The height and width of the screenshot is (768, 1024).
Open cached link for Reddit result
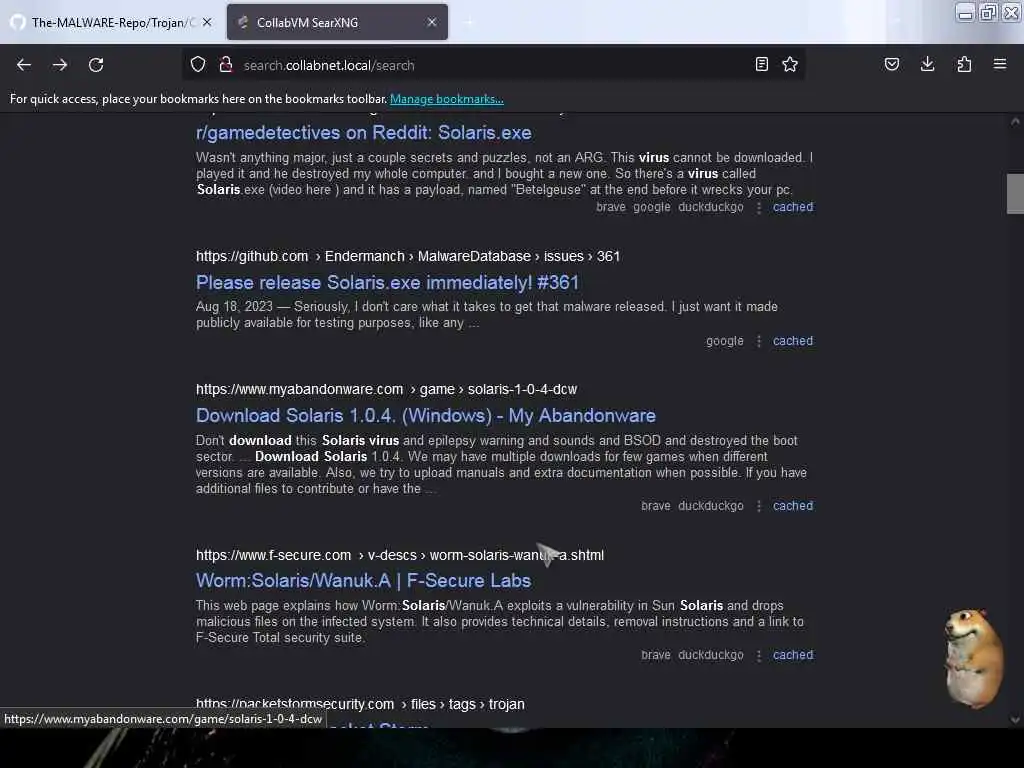793,207
